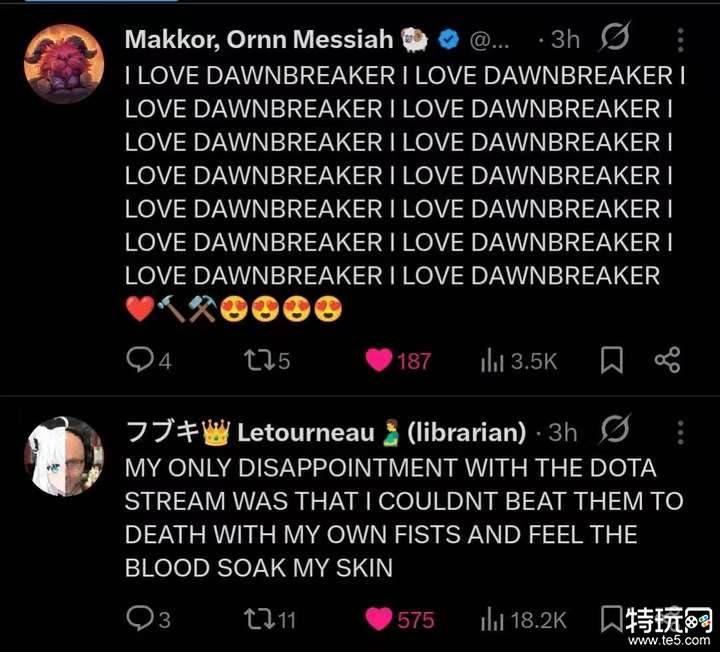Click Makkor's blue verified badge

448,39
